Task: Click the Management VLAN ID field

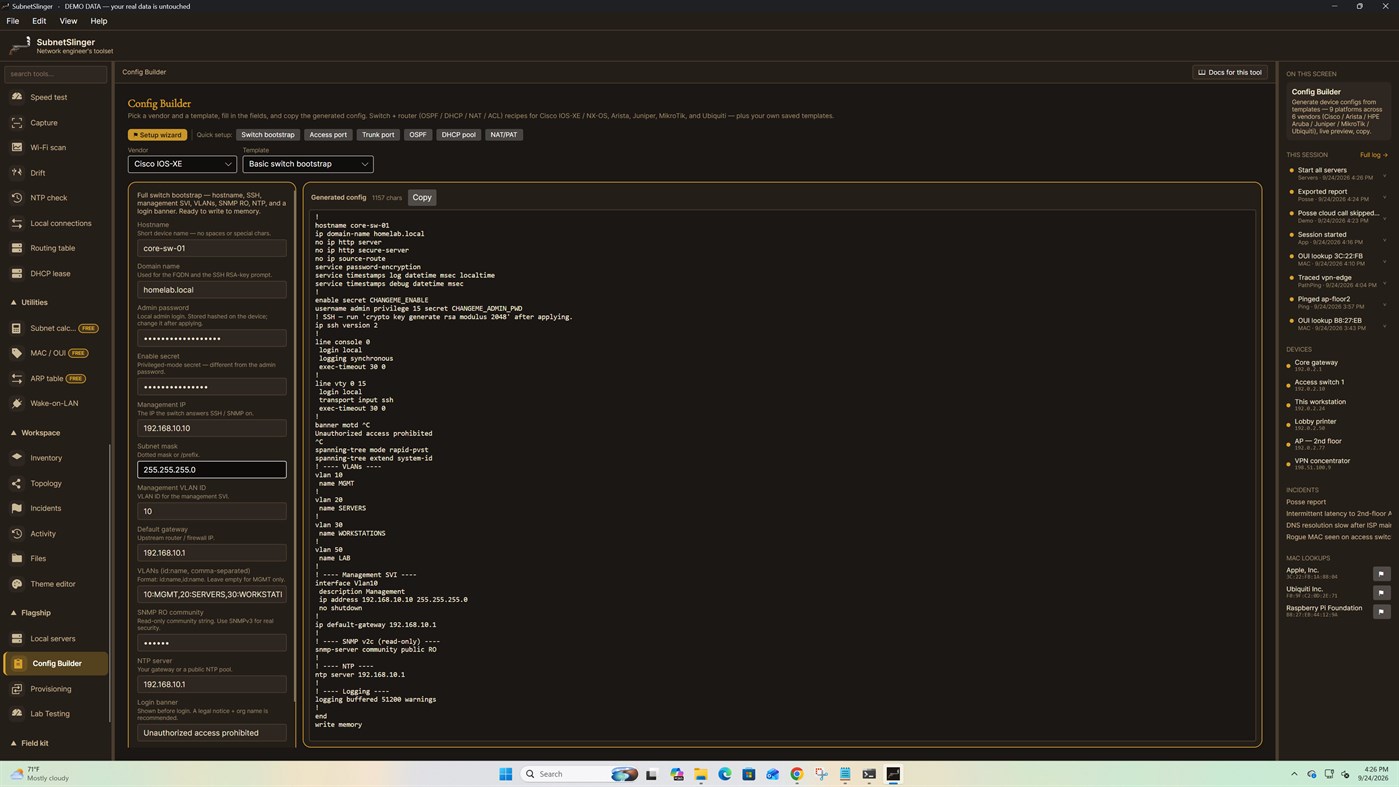Action: tap(212, 511)
